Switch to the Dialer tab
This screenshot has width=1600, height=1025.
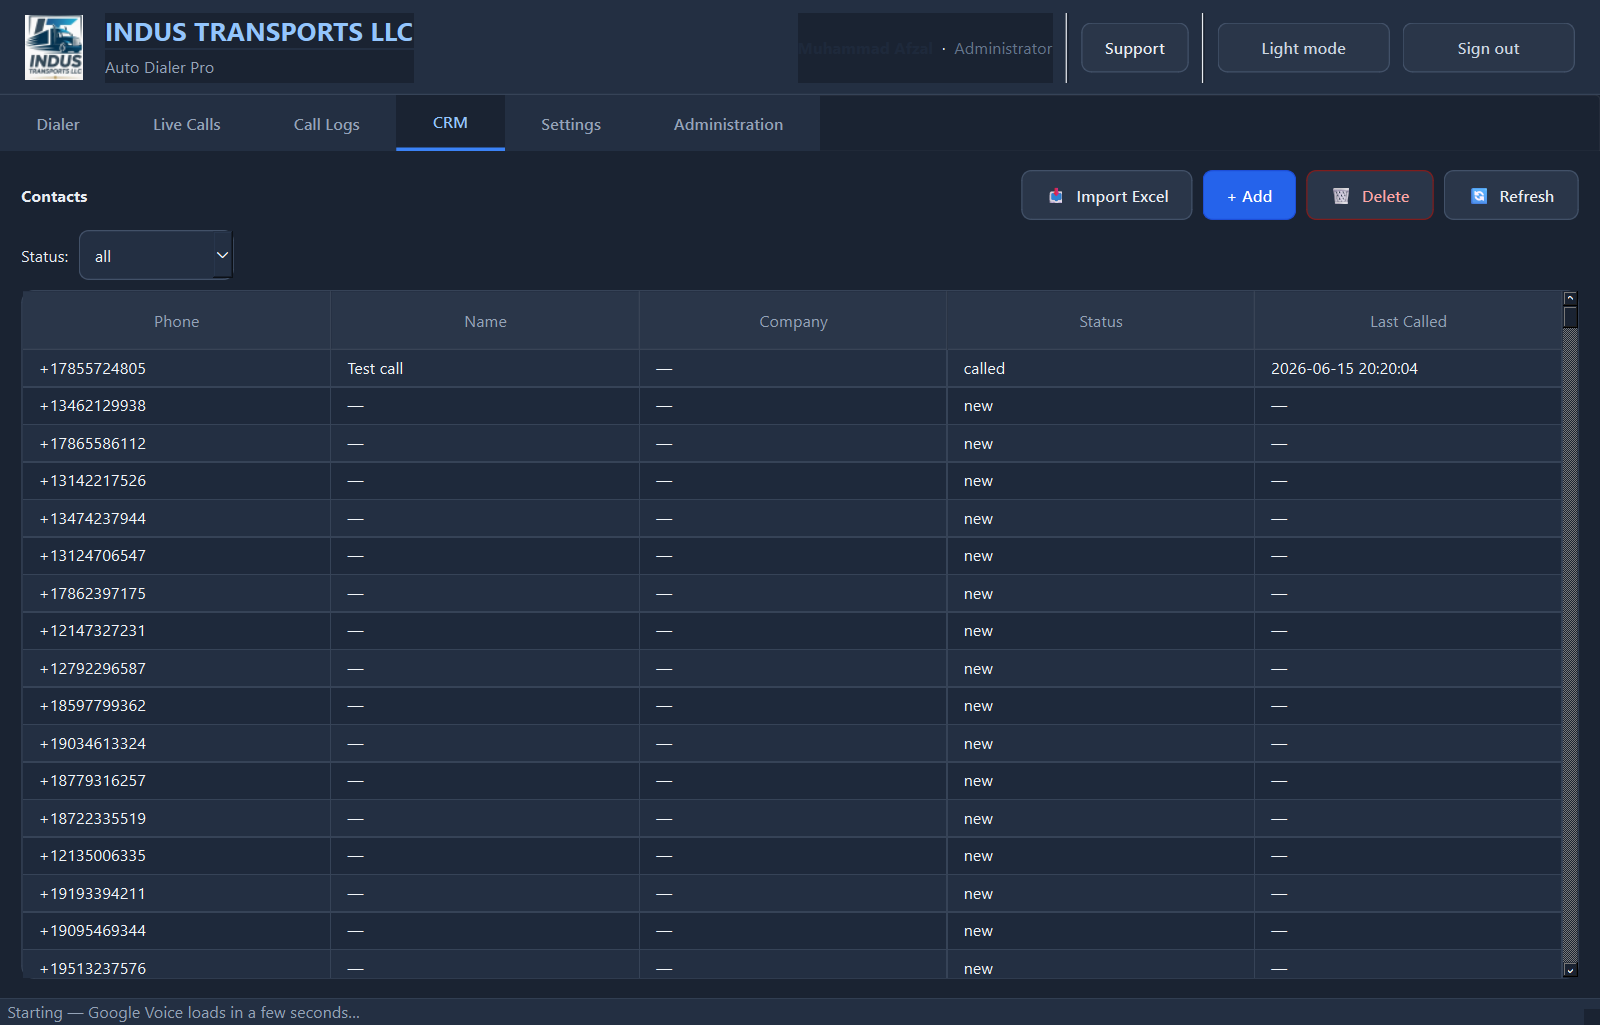pos(58,124)
